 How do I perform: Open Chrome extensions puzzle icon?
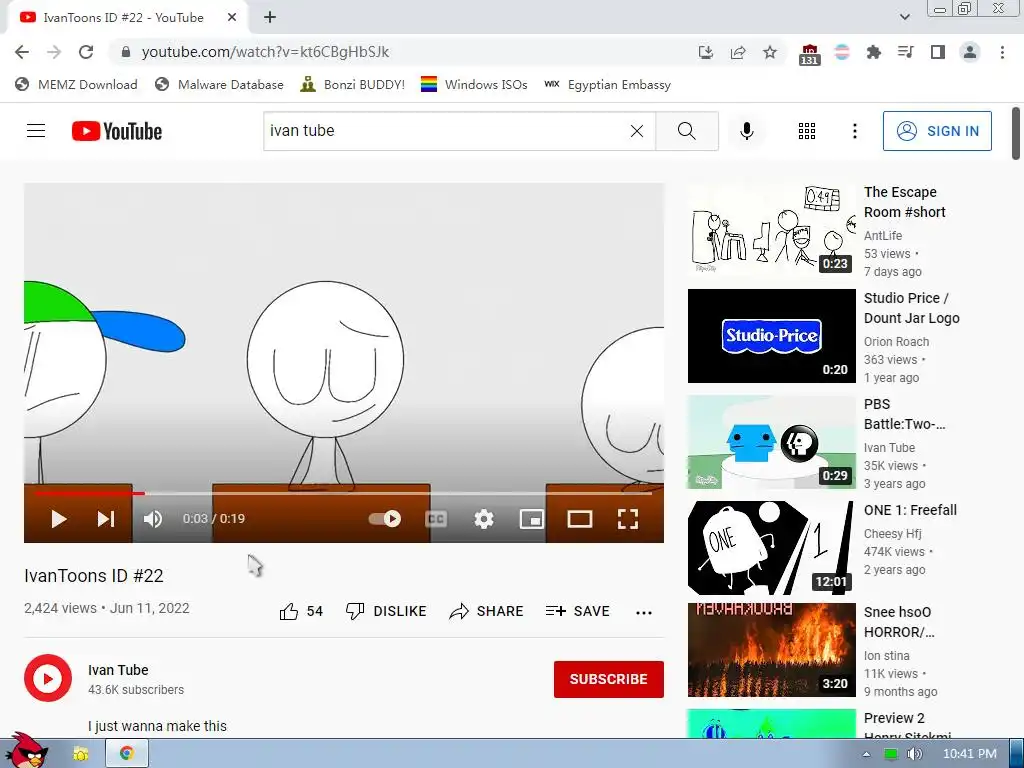pyautogui.click(x=873, y=52)
